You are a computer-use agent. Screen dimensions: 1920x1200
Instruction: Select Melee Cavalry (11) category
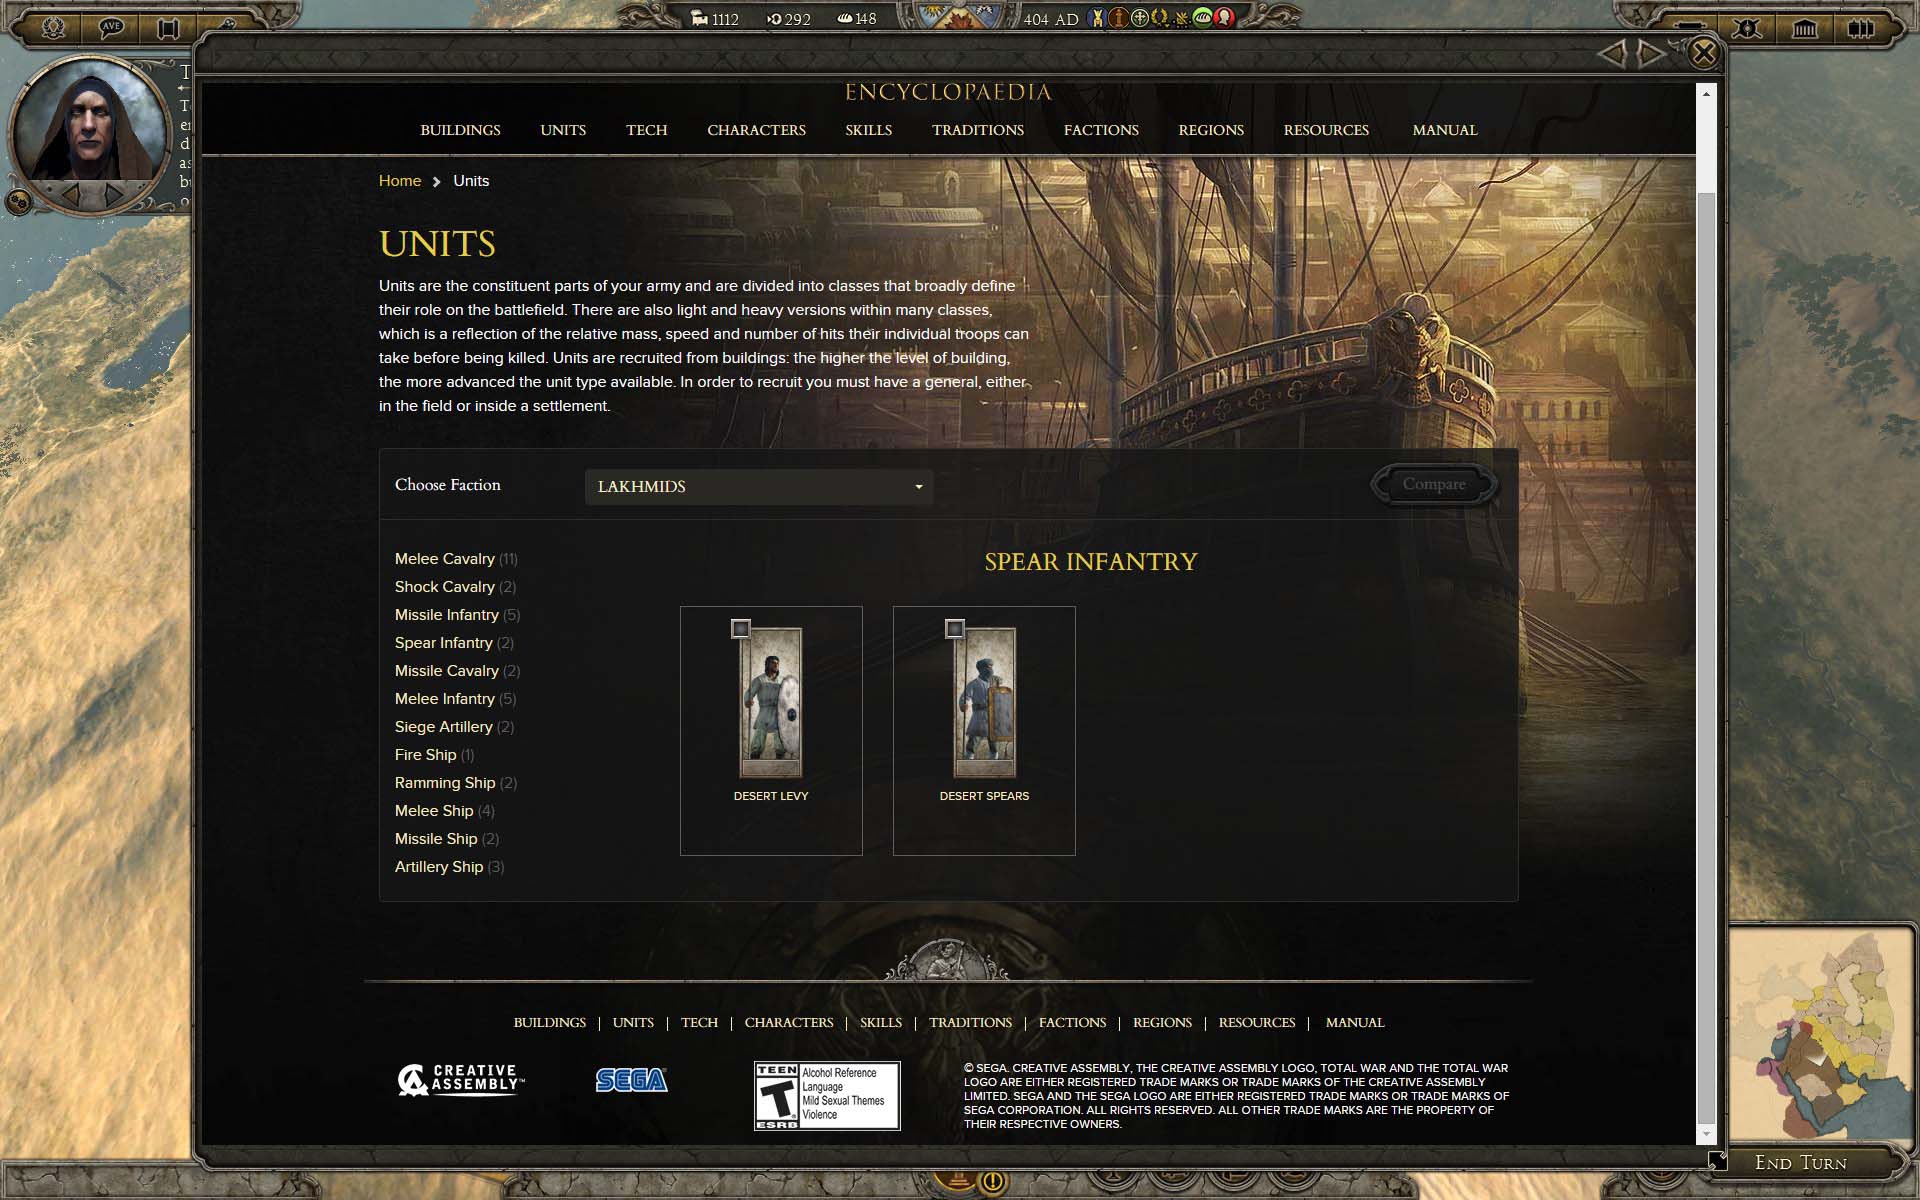[x=456, y=559]
